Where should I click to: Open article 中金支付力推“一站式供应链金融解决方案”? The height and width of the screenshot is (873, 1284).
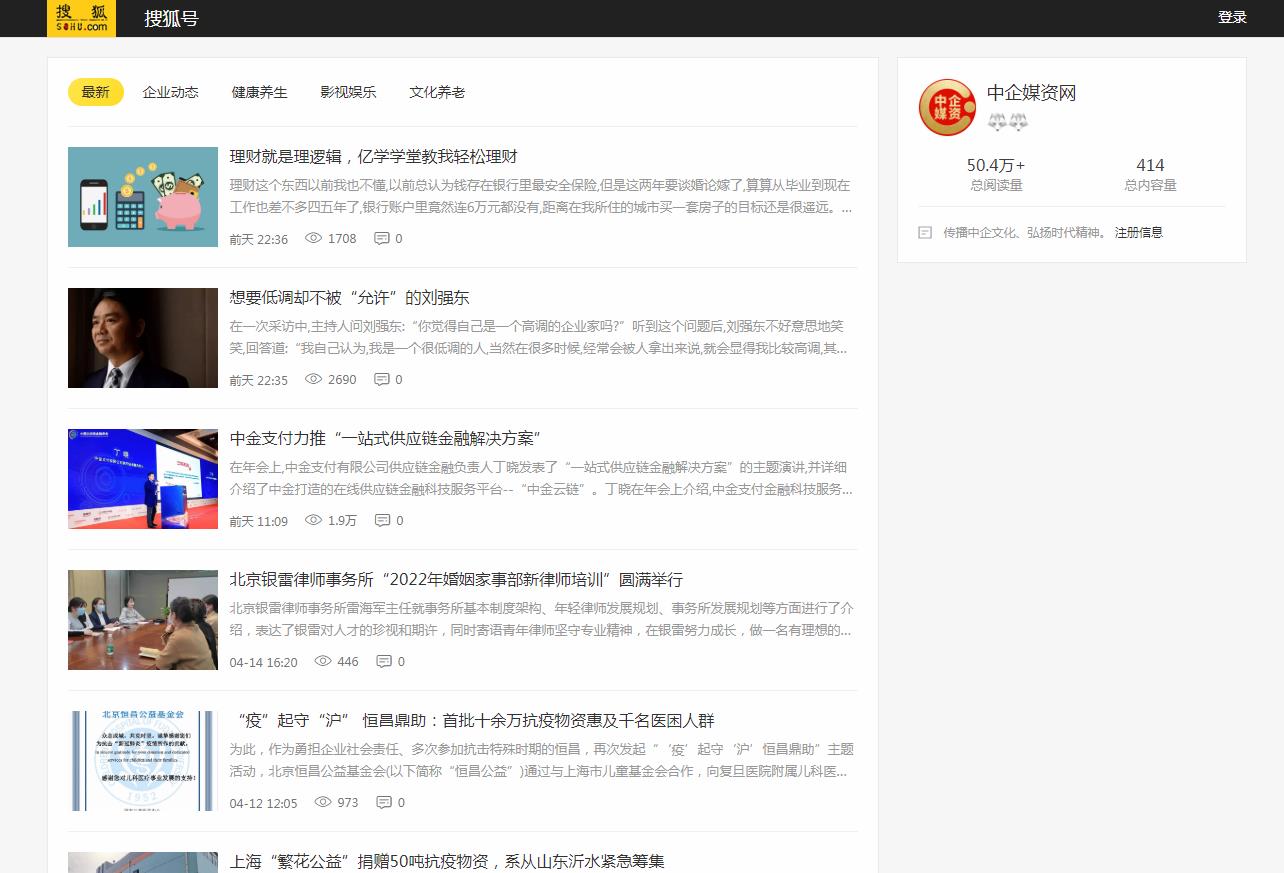385,439
